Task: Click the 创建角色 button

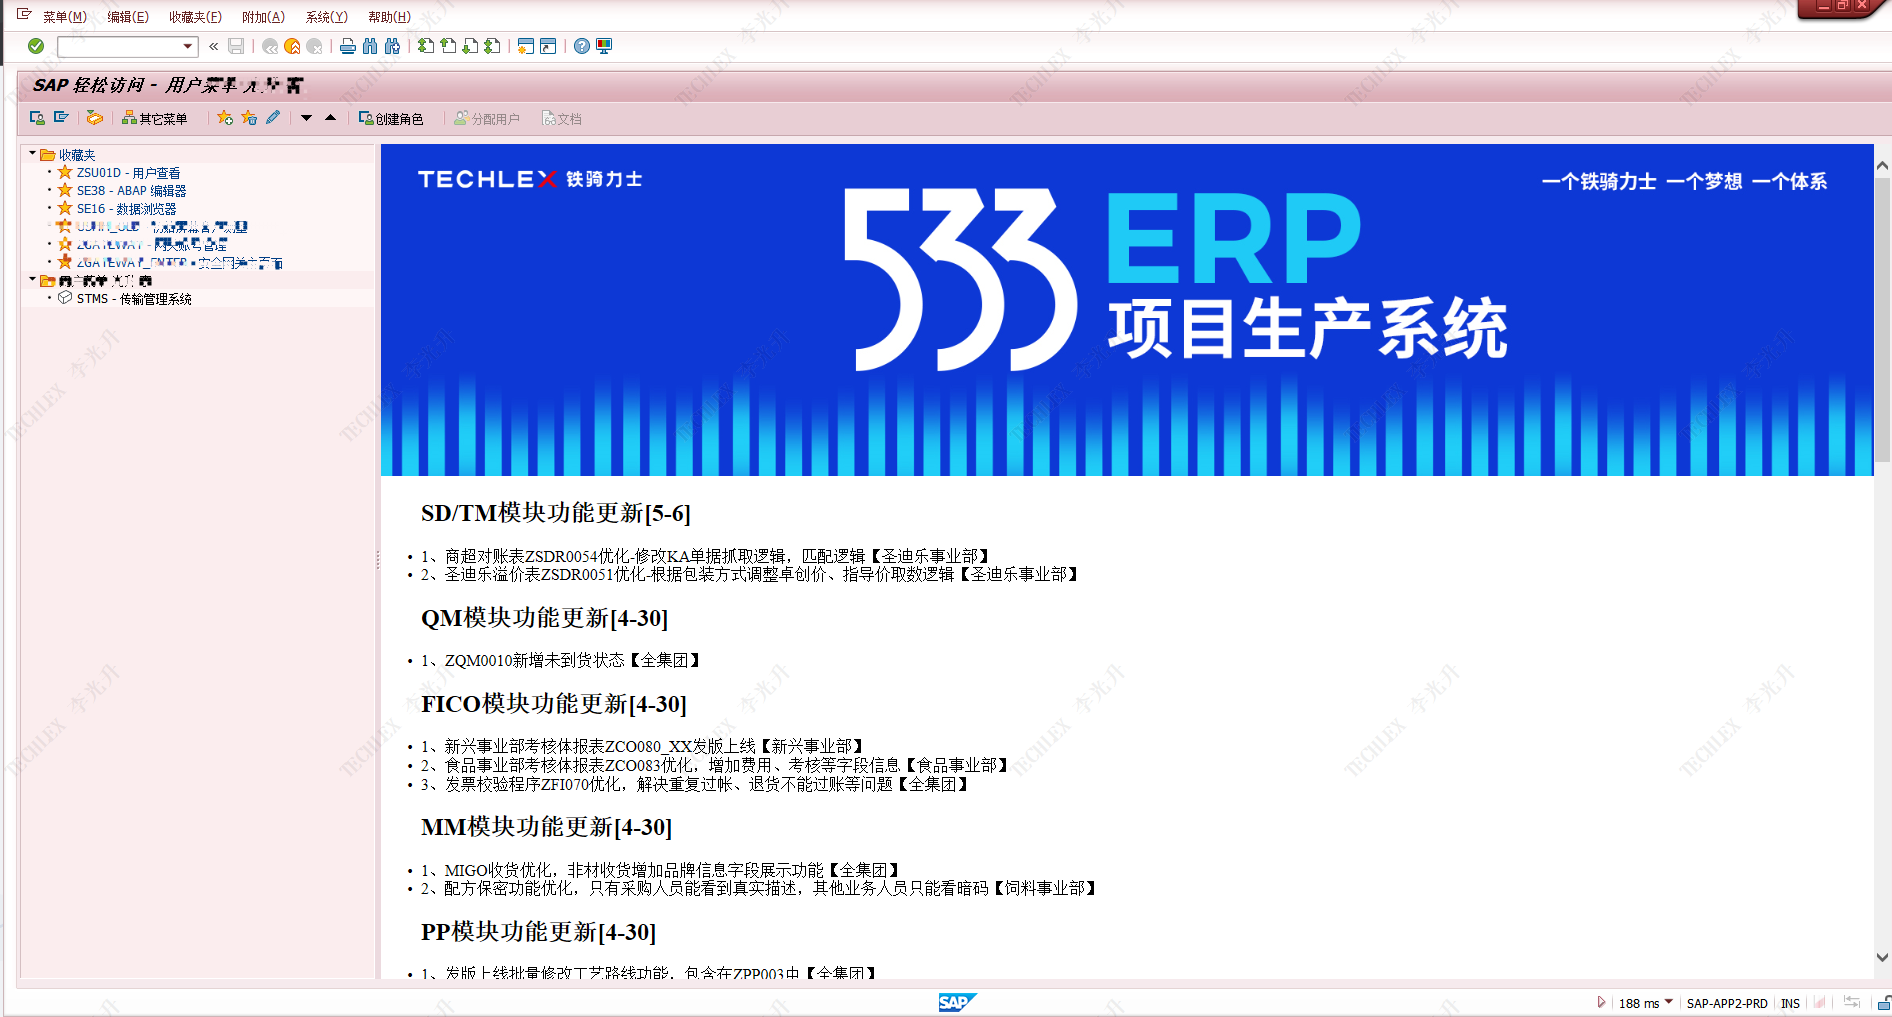Action: [x=391, y=118]
